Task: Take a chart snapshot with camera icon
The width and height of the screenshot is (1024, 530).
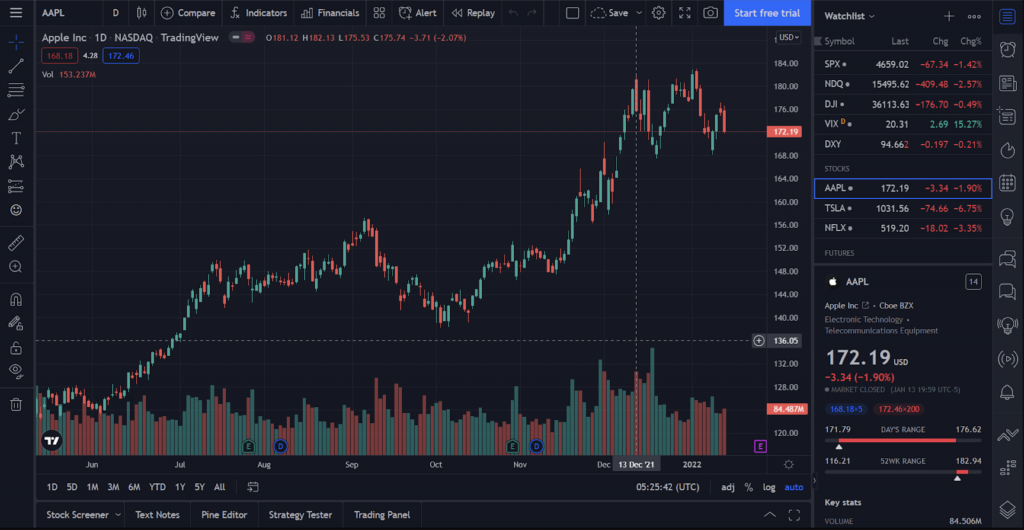Action: point(711,13)
